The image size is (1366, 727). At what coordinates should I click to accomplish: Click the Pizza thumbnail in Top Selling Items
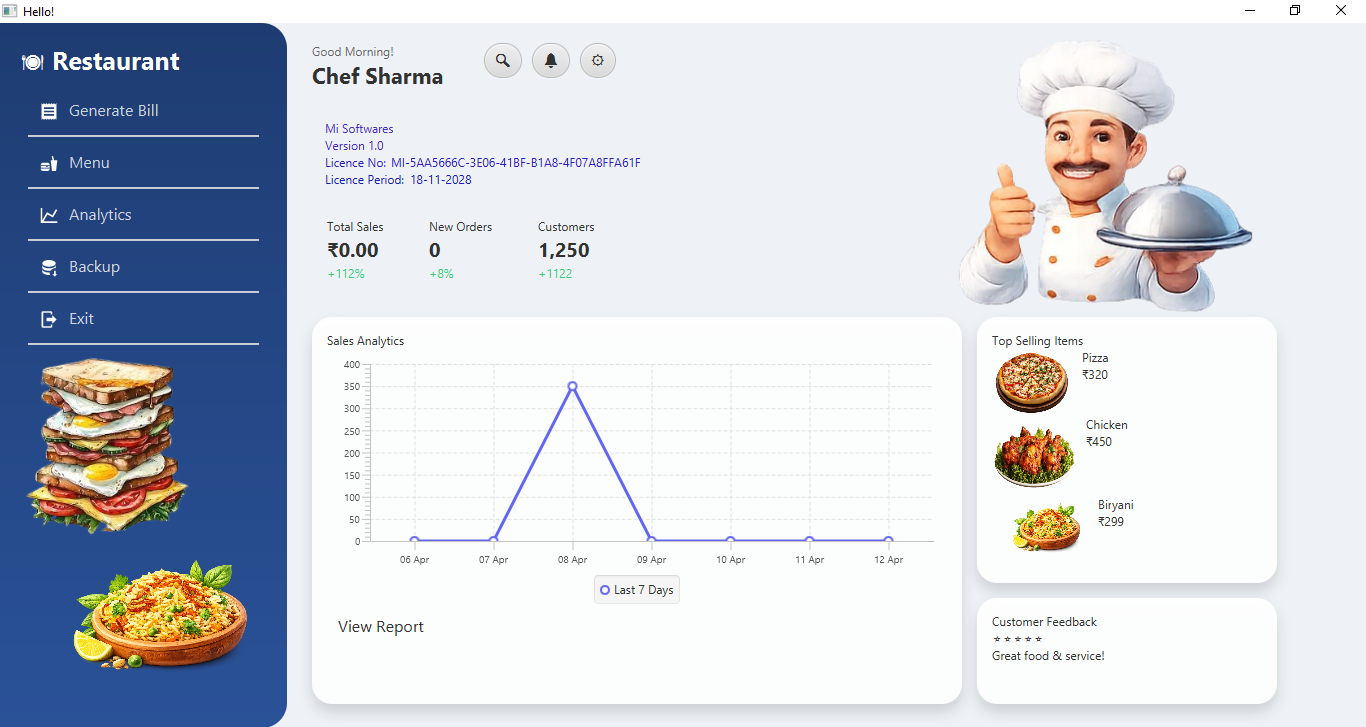tap(1031, 382)
